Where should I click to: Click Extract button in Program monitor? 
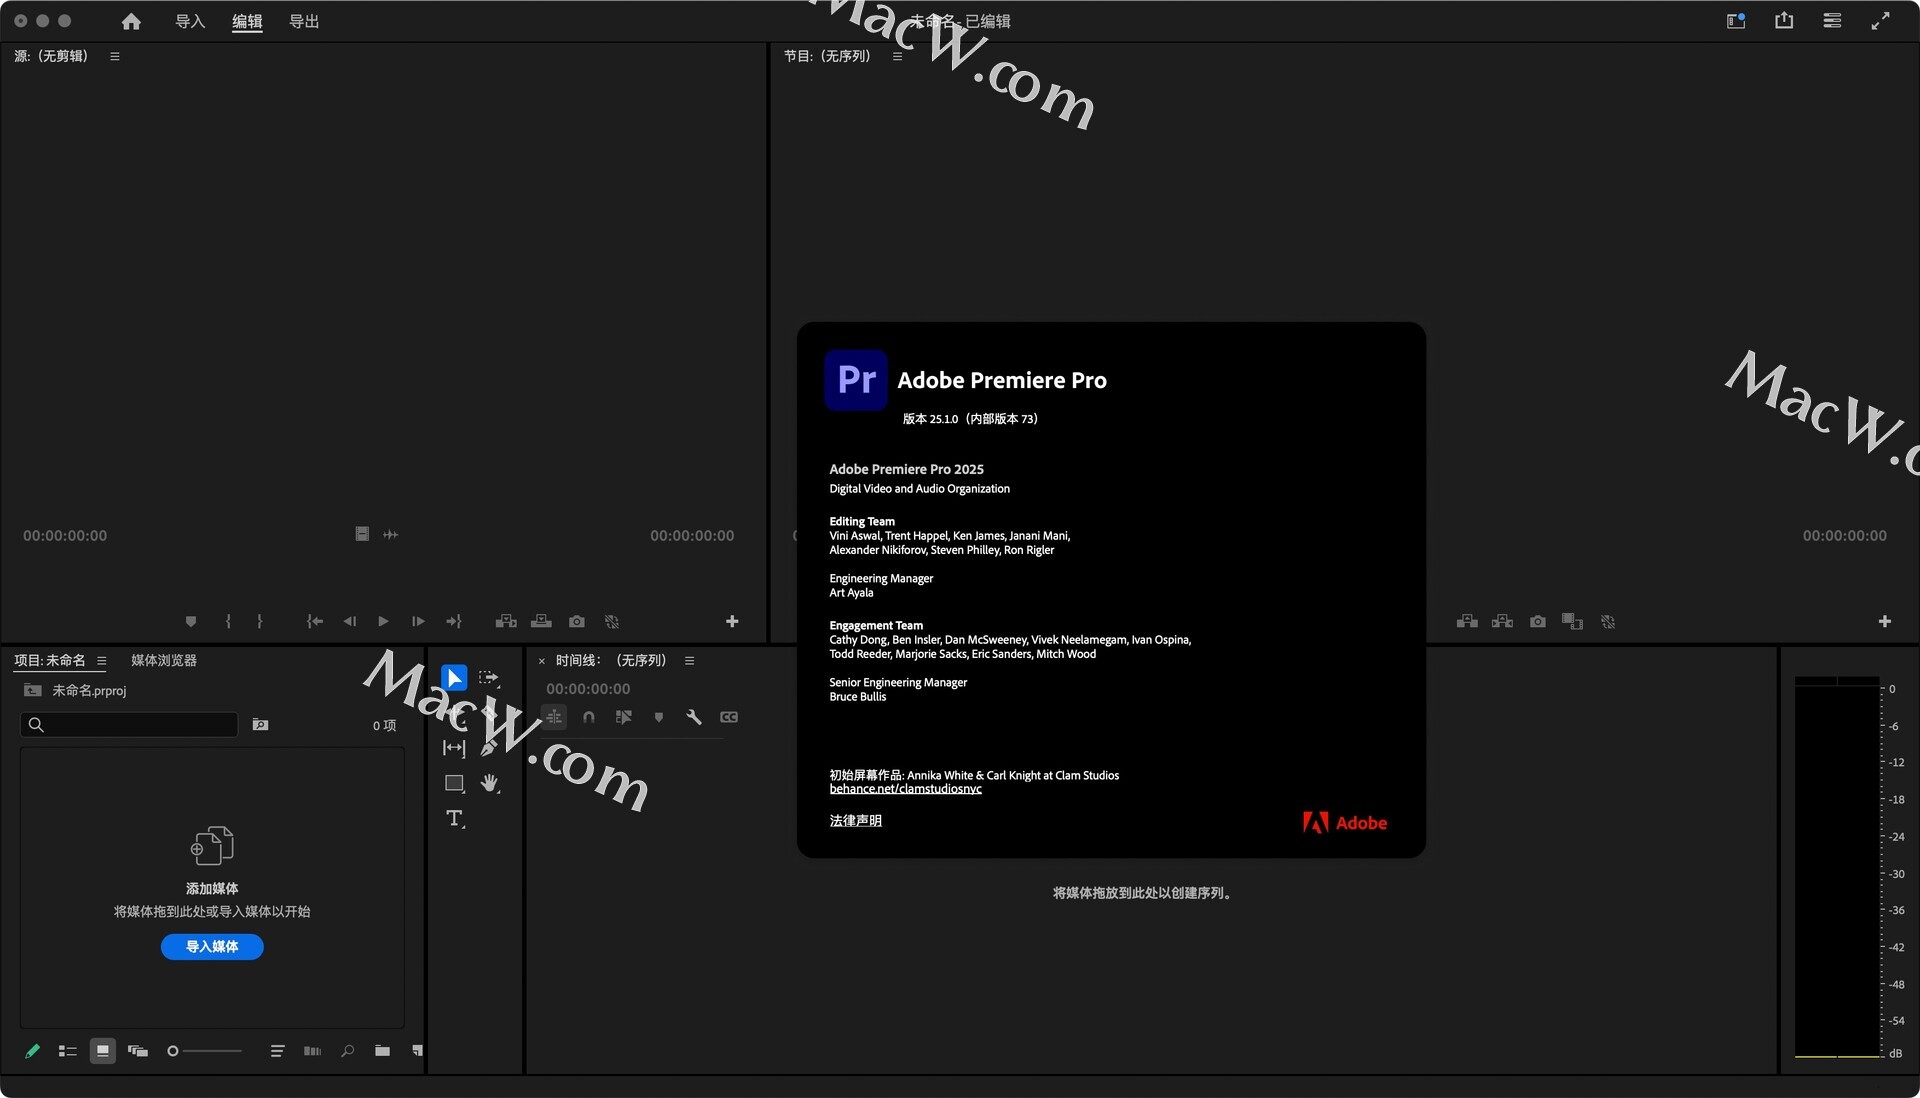(1502, 621)
